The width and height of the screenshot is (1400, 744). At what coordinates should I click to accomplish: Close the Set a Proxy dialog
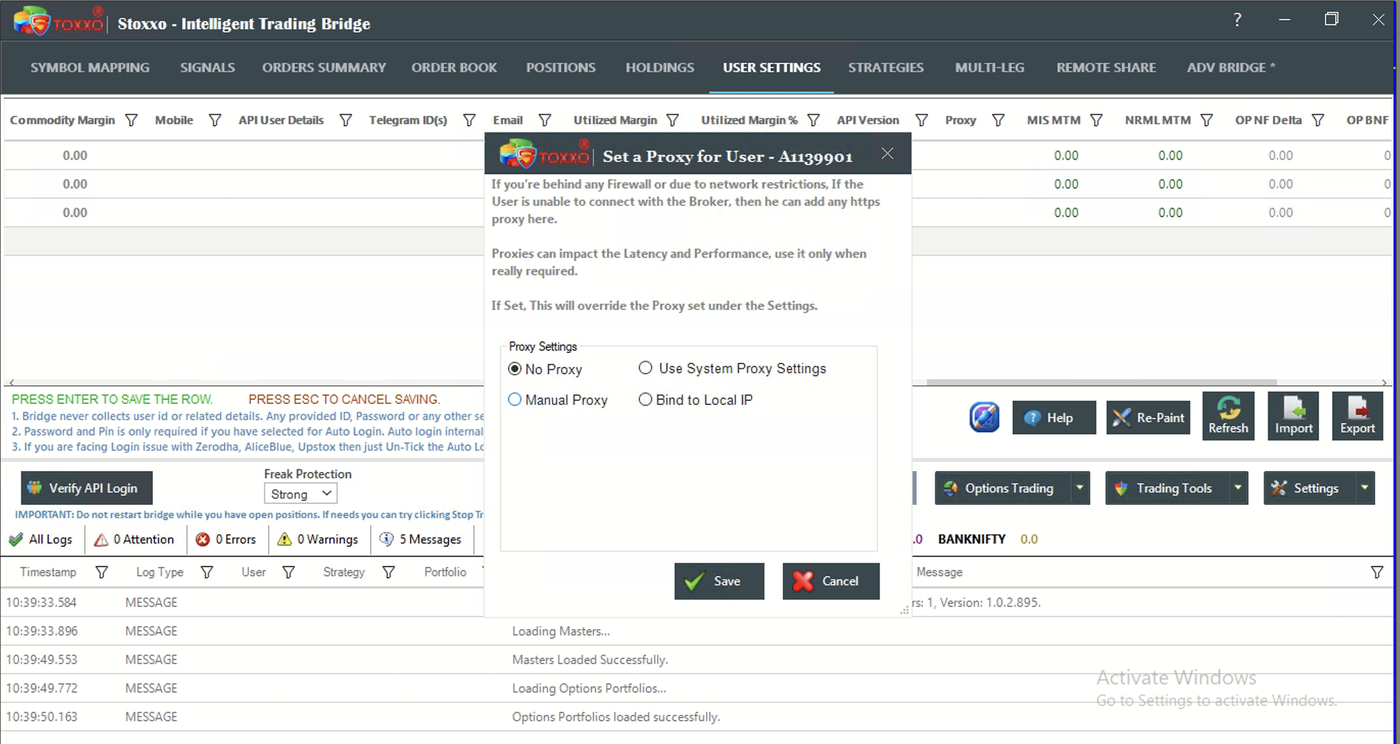tap(888, 154)
